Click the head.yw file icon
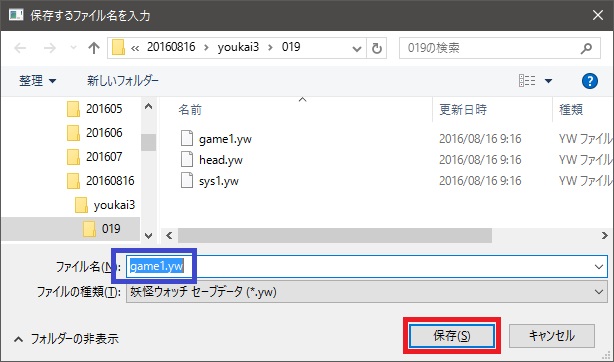The image size is (614, 362). click(x=187, y=160)
